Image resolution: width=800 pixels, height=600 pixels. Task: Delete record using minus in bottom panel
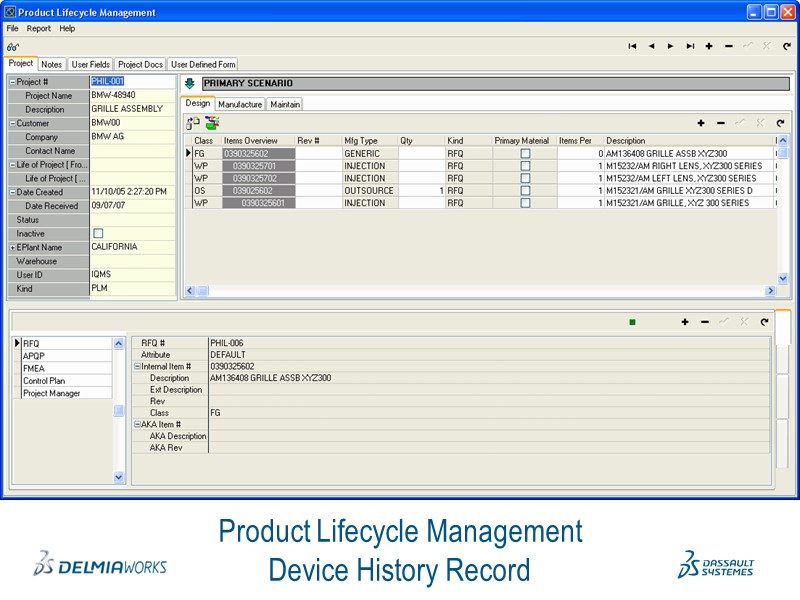coord(705,322)
